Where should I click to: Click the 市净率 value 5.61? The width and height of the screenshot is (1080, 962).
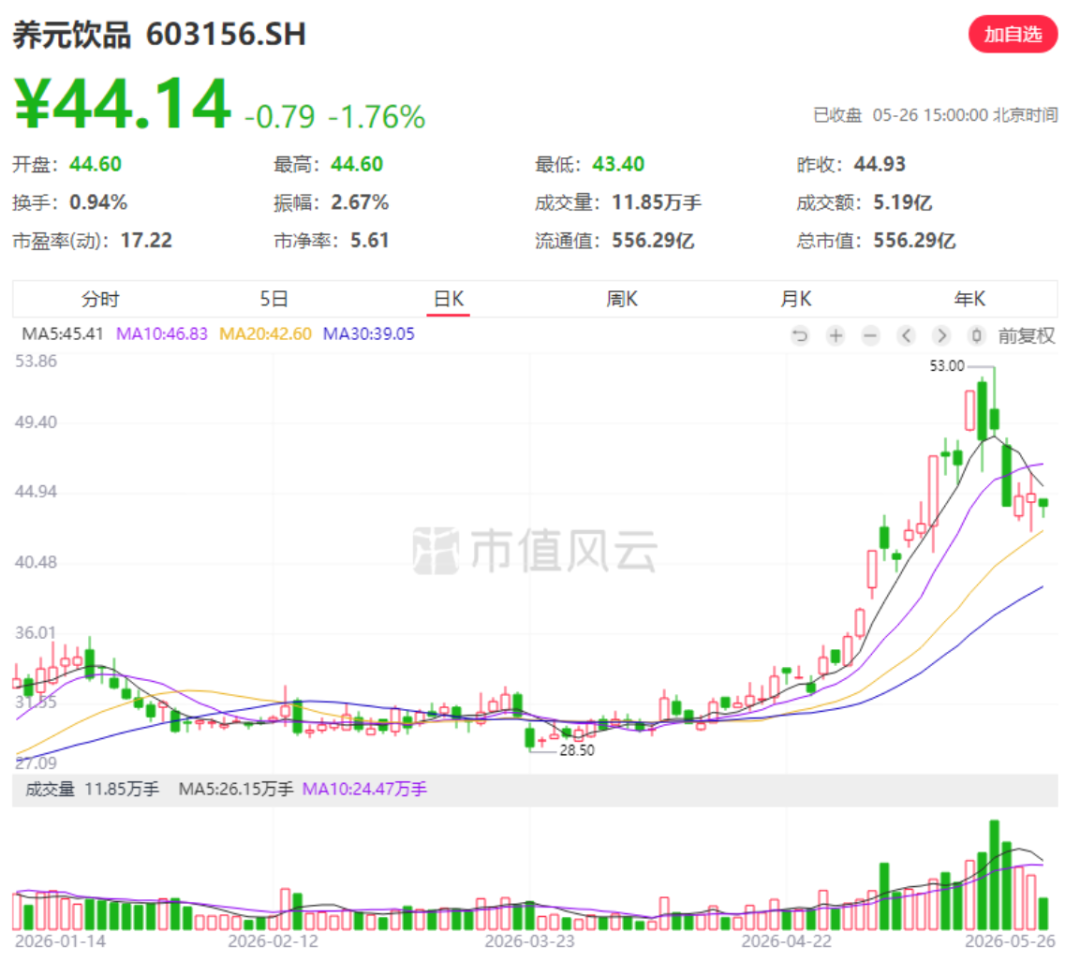[369, 240]
